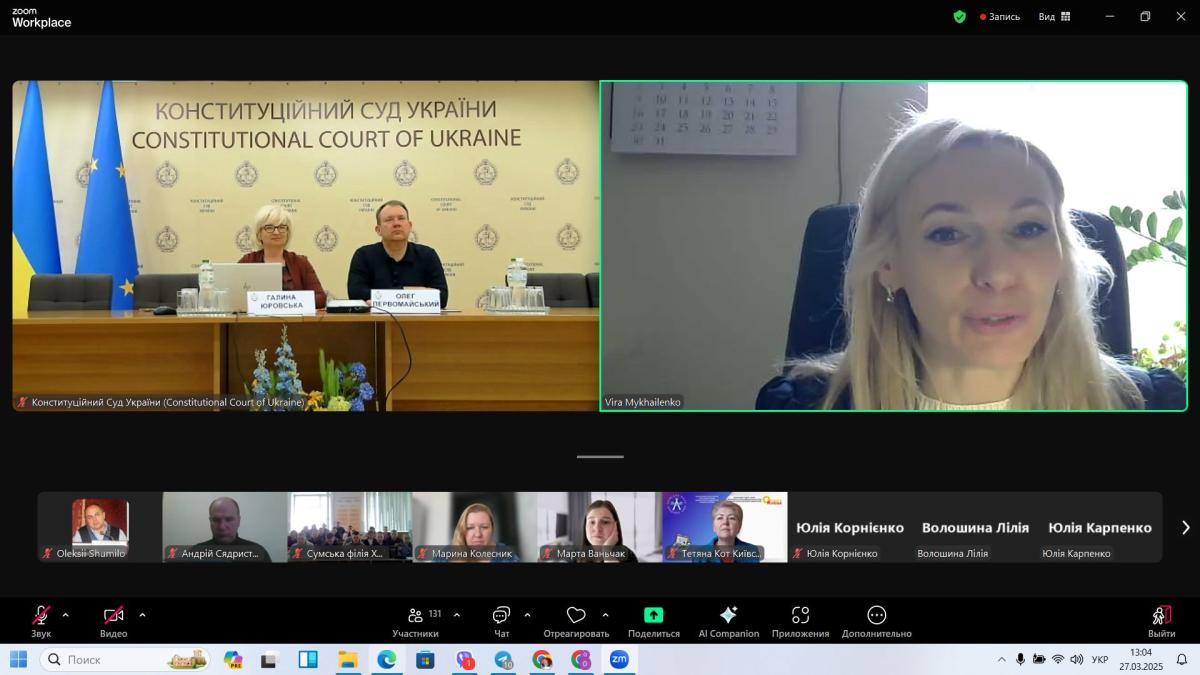Click the React heart icon

576,620
